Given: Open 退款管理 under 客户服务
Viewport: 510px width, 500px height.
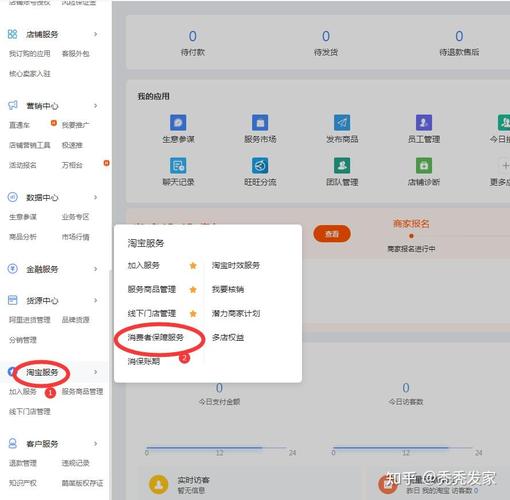Looking at the screenshot, I should (23, 463).
